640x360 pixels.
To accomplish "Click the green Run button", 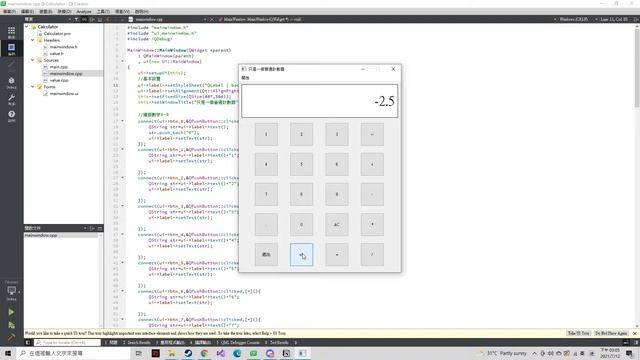I will [x=11, y=312].
